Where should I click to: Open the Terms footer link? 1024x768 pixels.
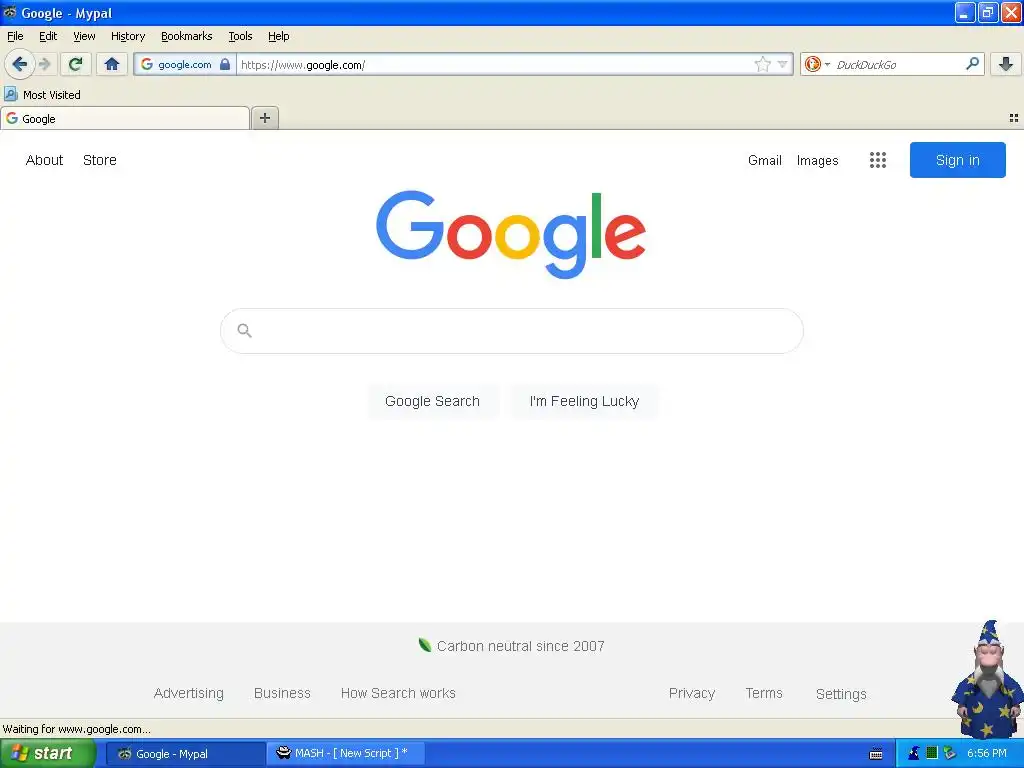(764, 693)
